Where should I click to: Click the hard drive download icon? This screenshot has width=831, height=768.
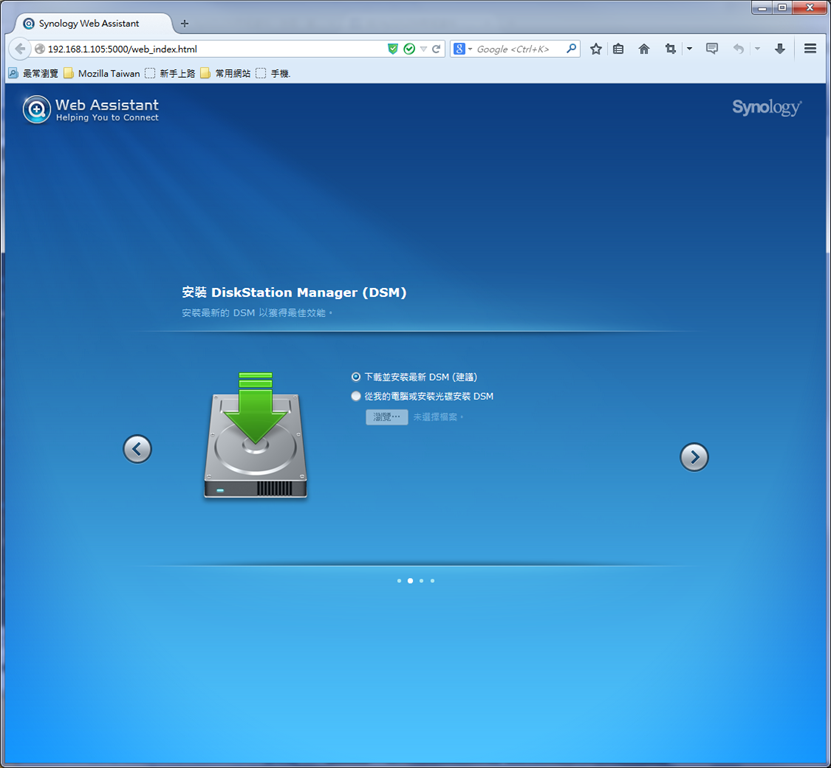coord(255,436)
